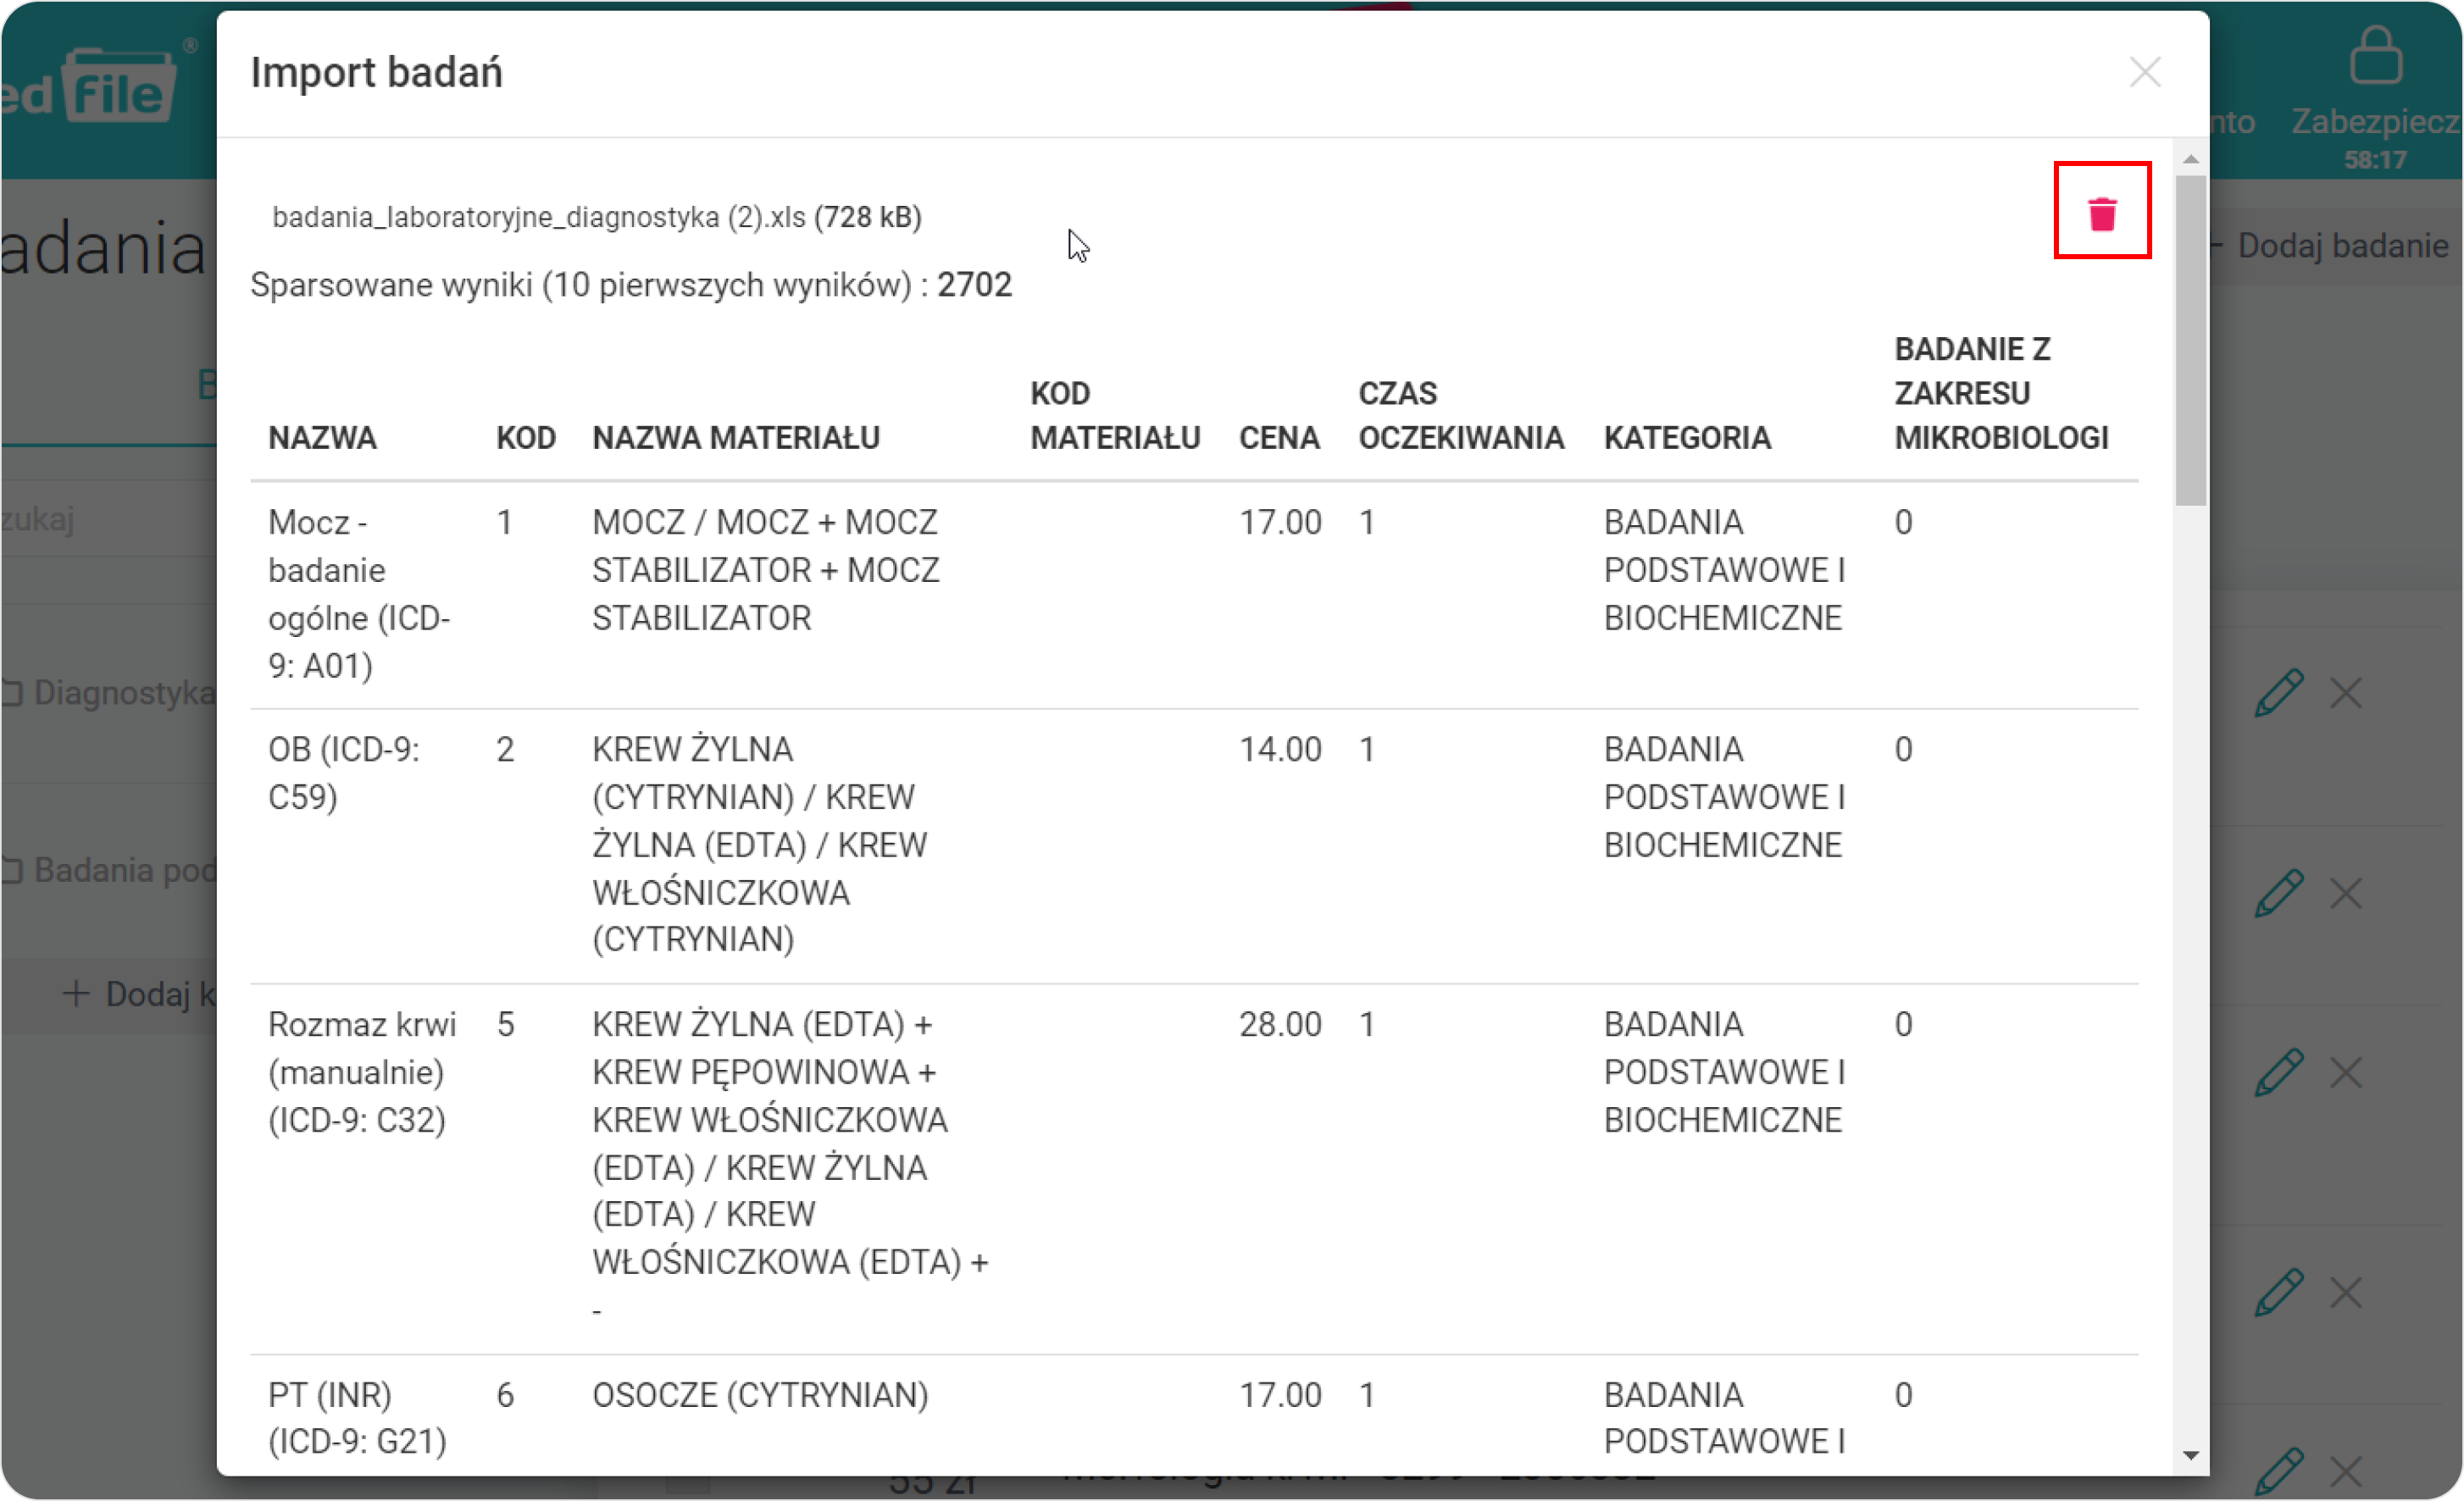2464x1501 pixels.
Task: Click the KOD value 6 in the PT (INR) row
Action: tap(505, 1394)
